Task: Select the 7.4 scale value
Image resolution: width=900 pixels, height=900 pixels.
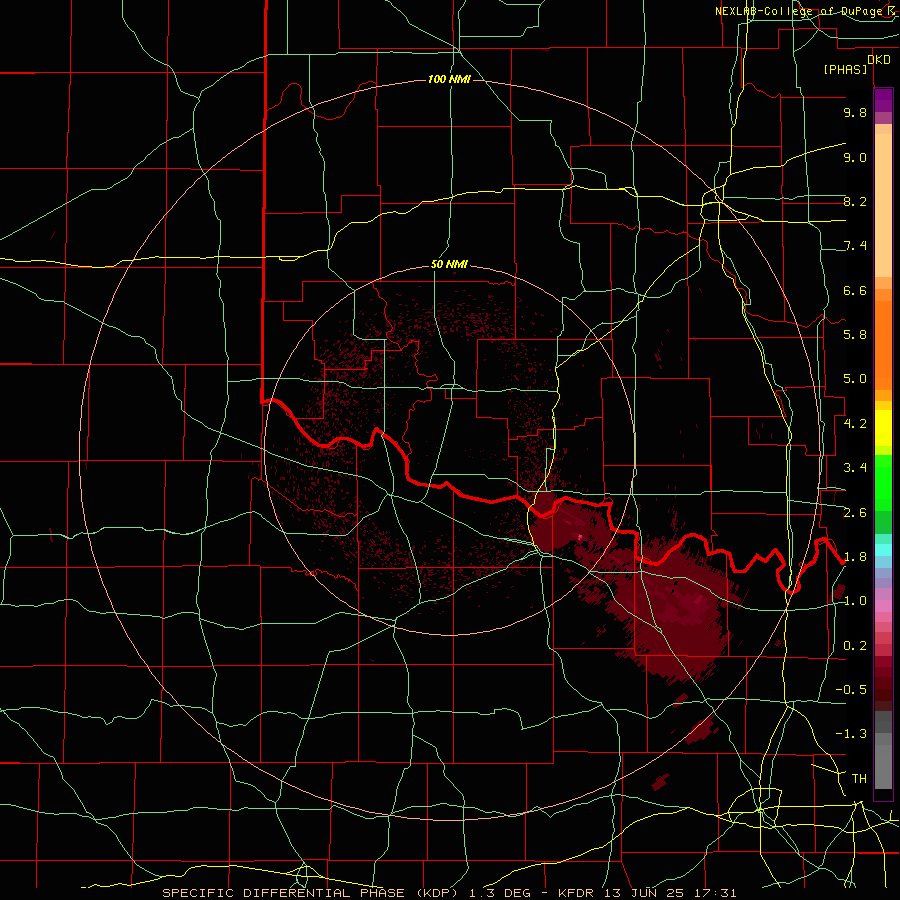Action: click(x=855, y=246)
